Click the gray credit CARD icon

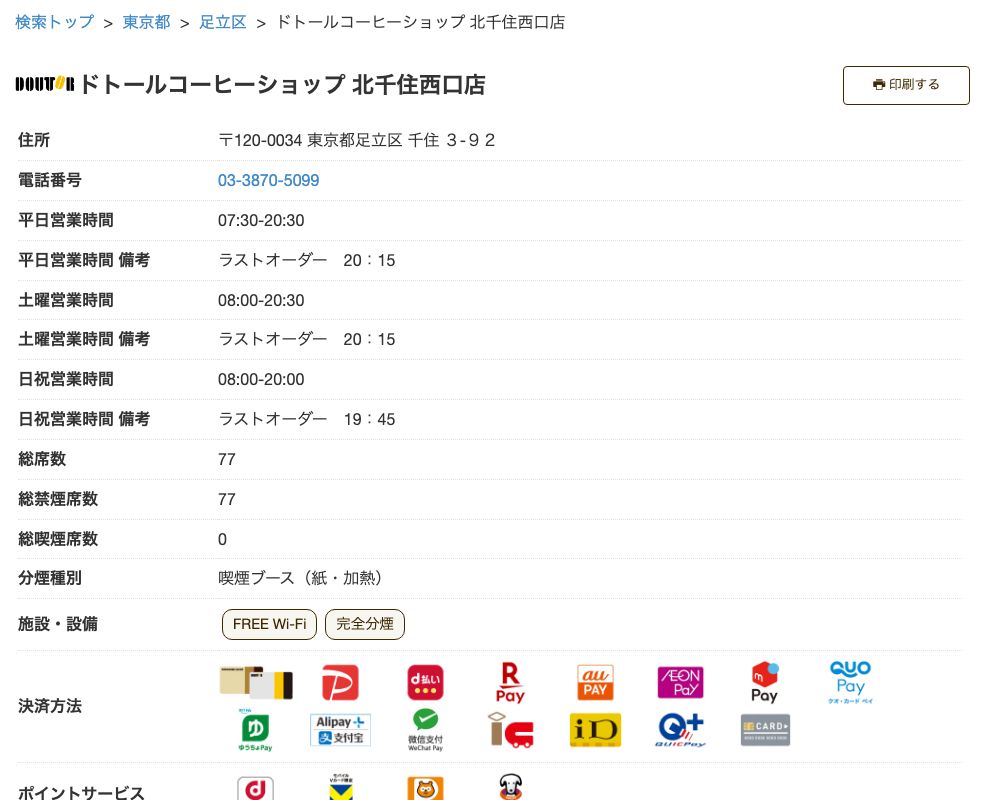click(765, 730)
